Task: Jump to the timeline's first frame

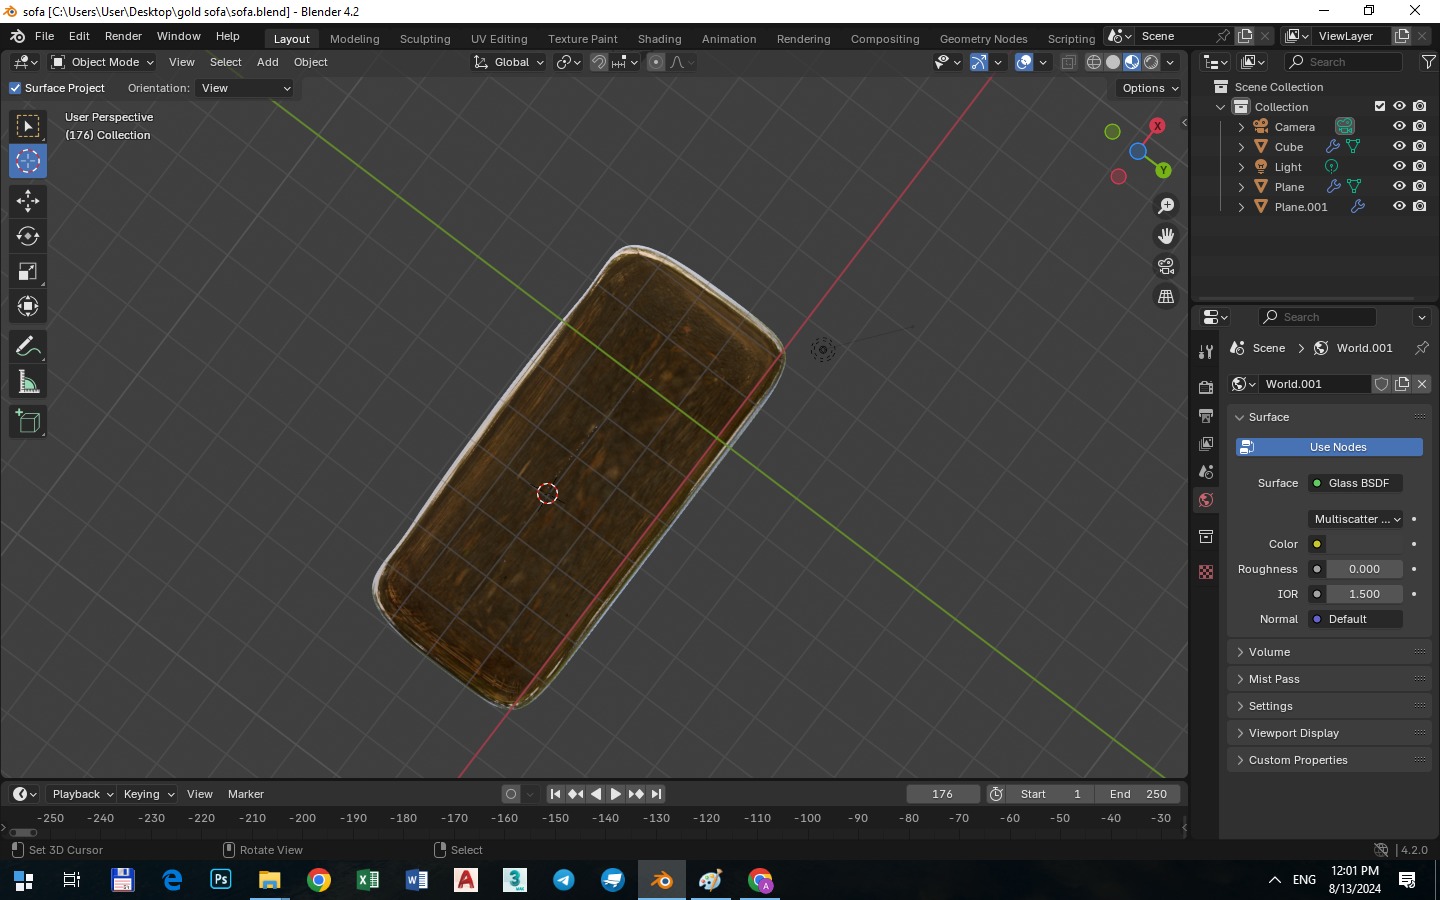Action: click(x=555, y=794)
